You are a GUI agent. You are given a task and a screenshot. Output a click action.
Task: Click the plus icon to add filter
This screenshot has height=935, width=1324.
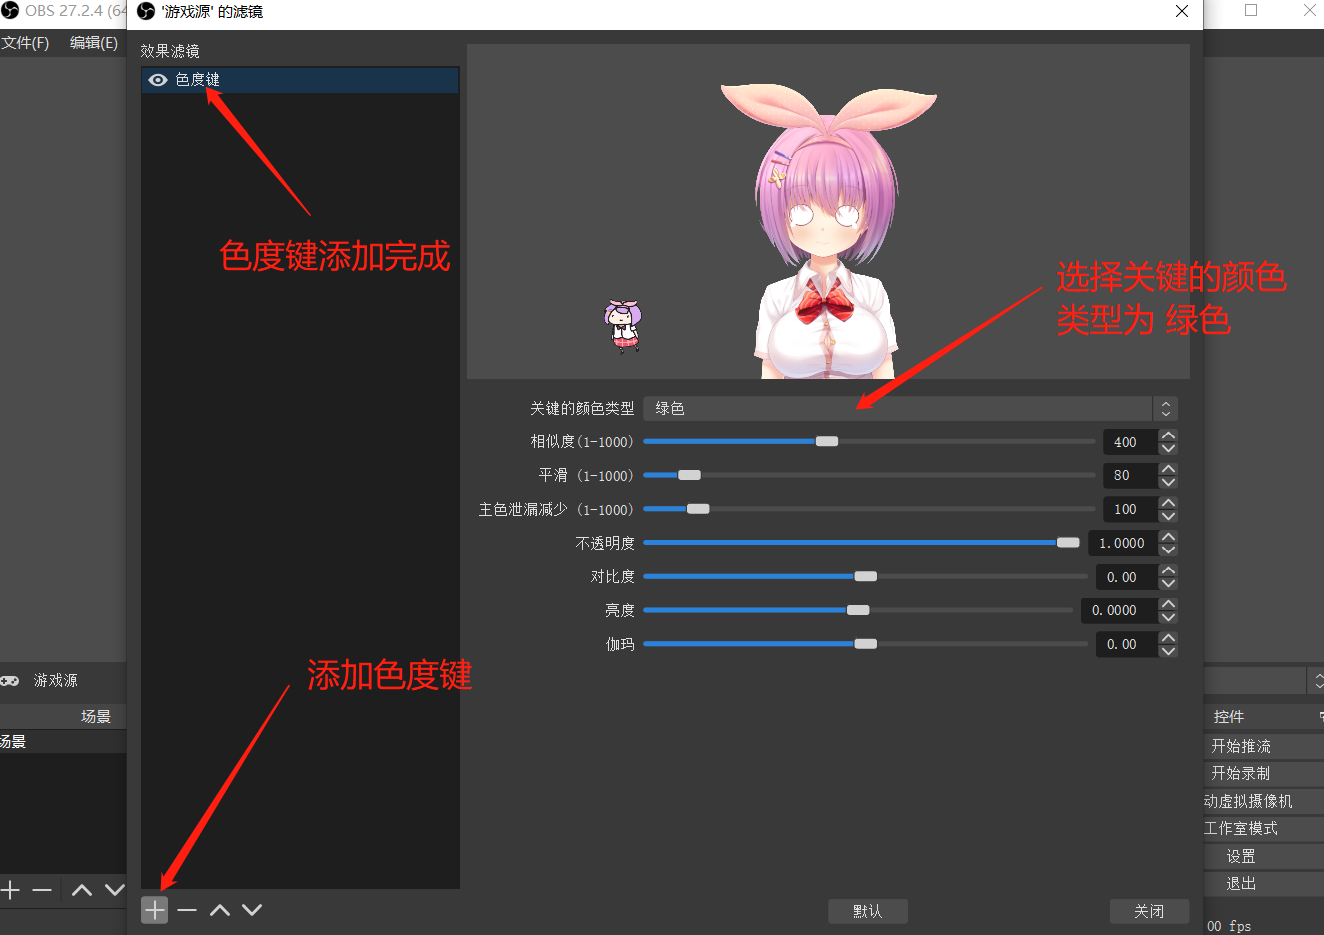click(x=154, y=910)
